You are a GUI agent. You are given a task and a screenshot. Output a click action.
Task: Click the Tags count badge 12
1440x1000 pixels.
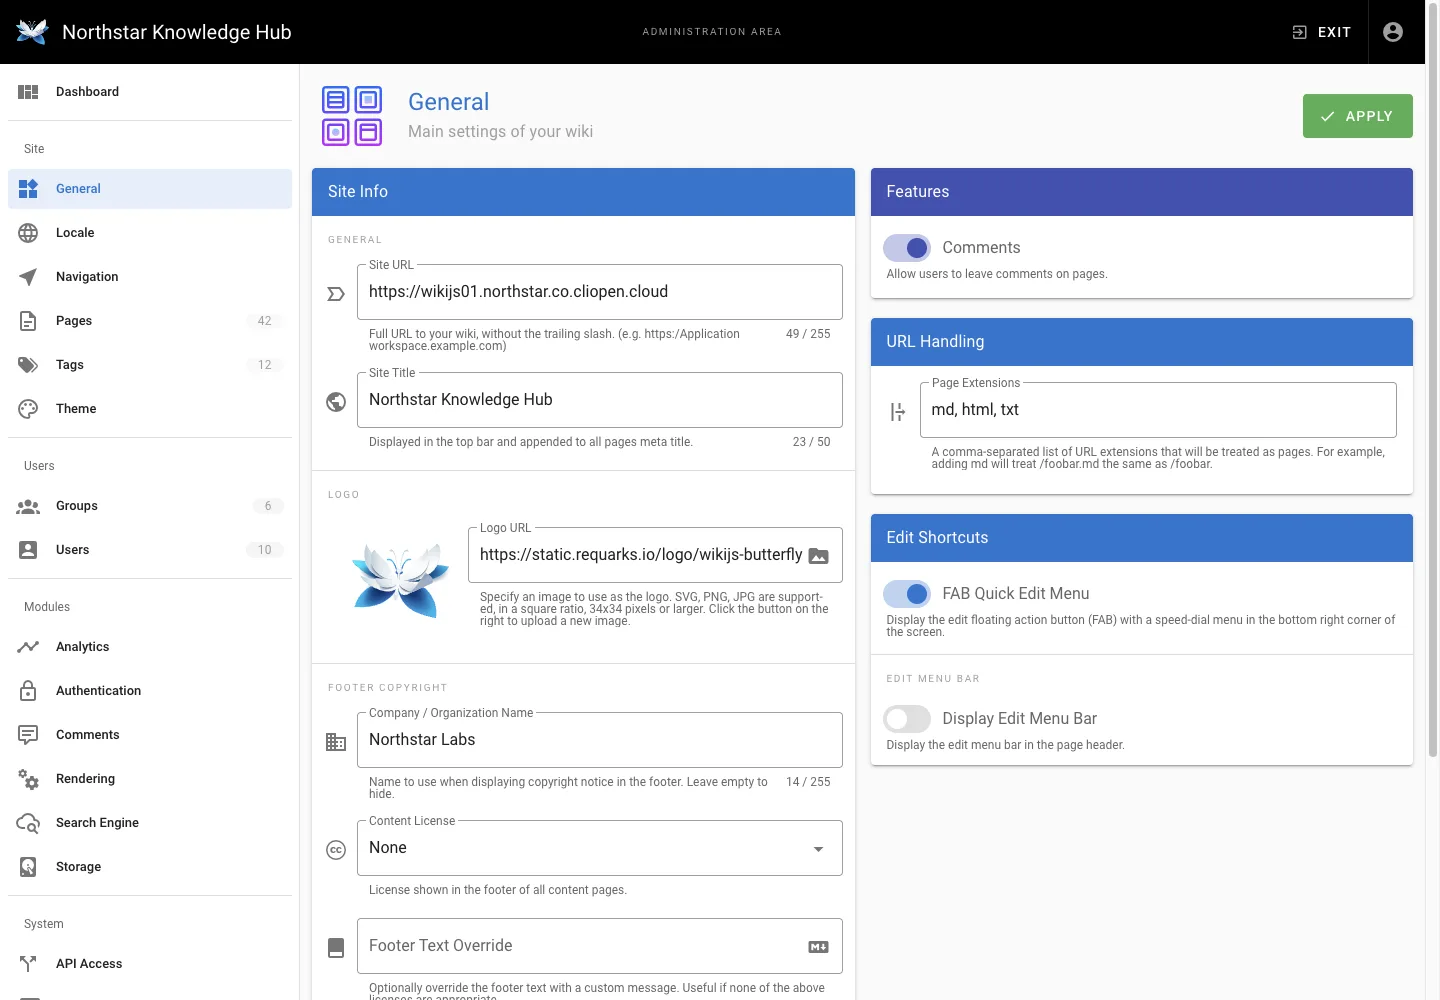264,365
